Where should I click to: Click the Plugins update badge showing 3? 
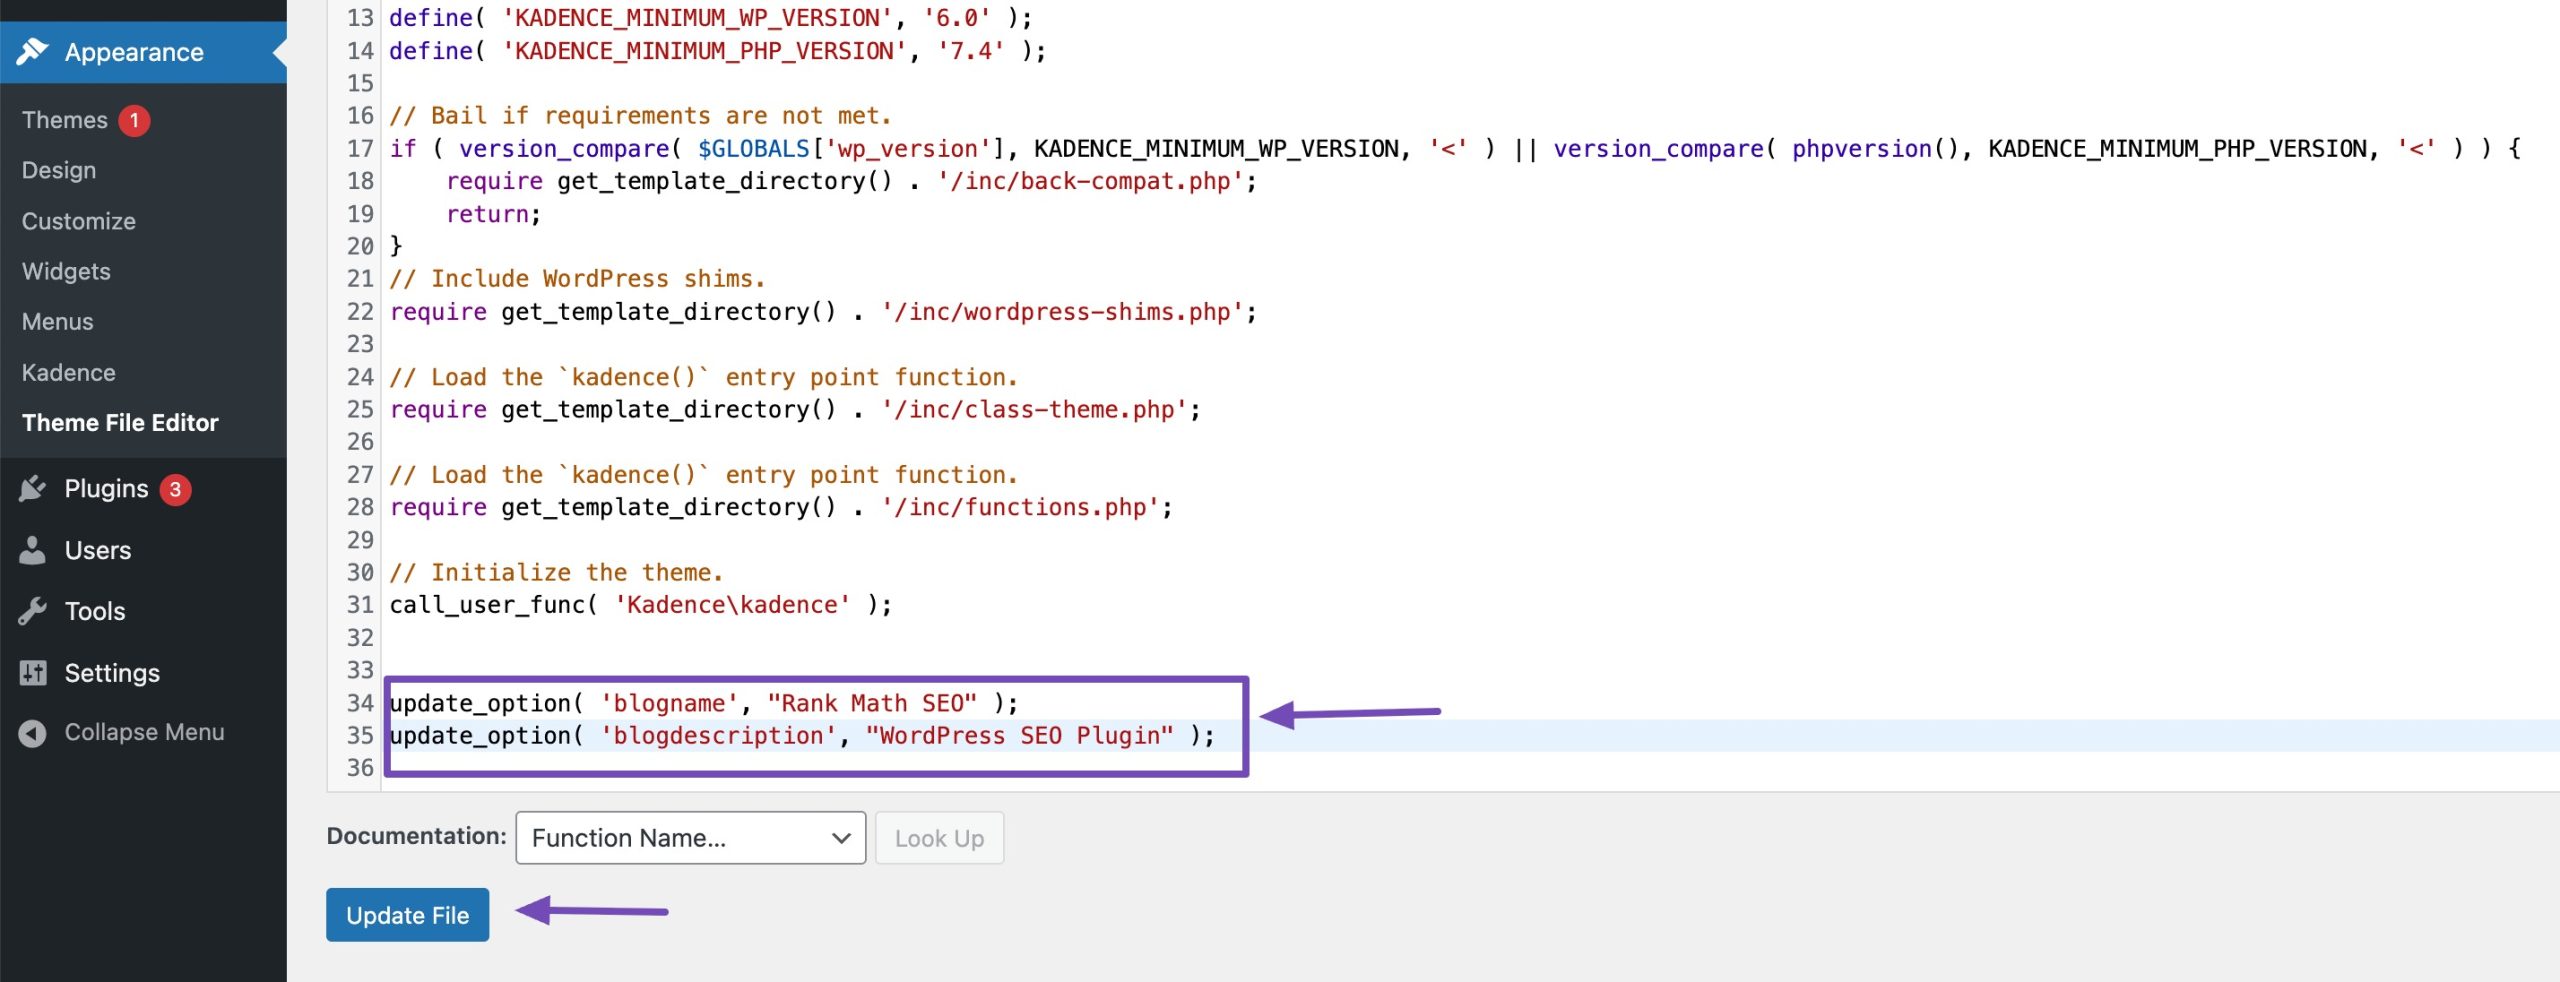click(175, 489)
